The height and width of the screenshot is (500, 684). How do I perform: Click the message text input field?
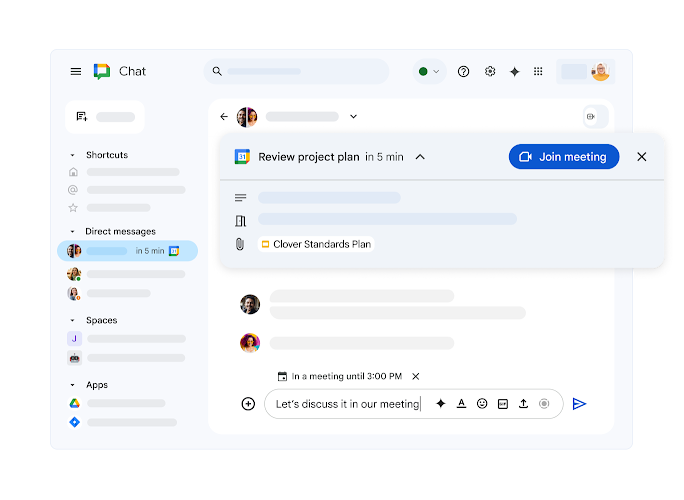(345, 404)
